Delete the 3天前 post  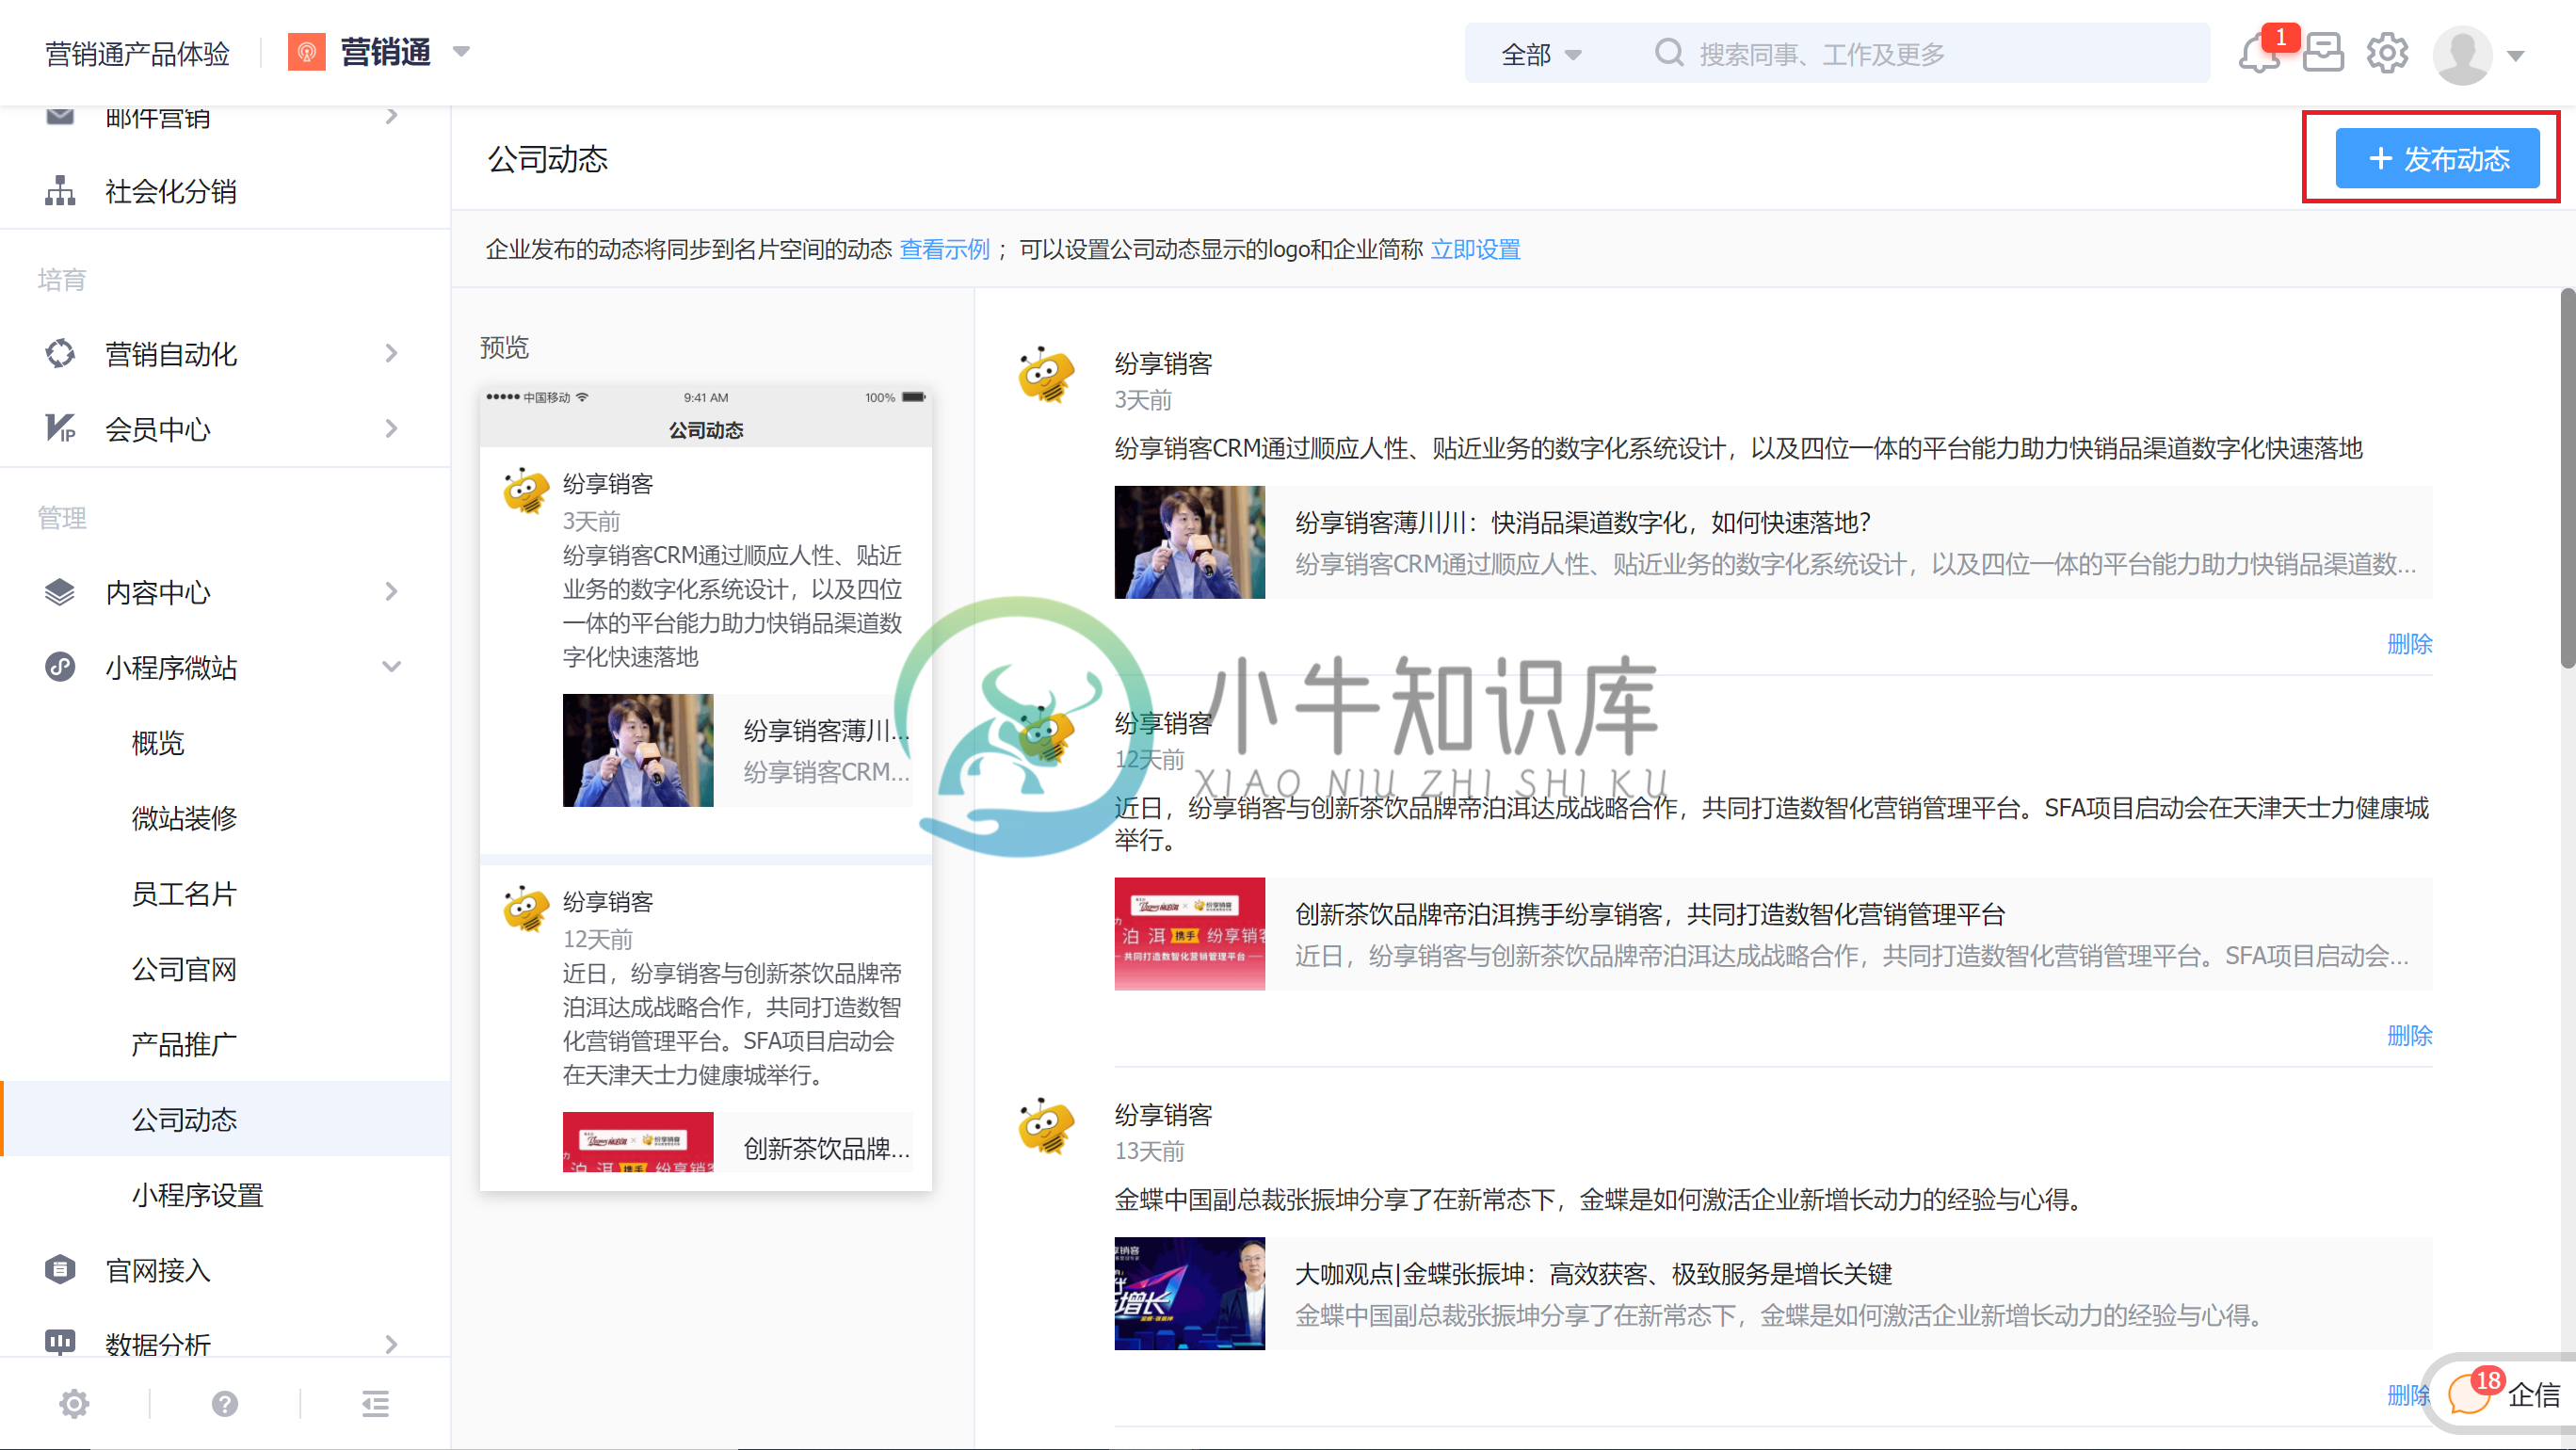(2409, 643)
